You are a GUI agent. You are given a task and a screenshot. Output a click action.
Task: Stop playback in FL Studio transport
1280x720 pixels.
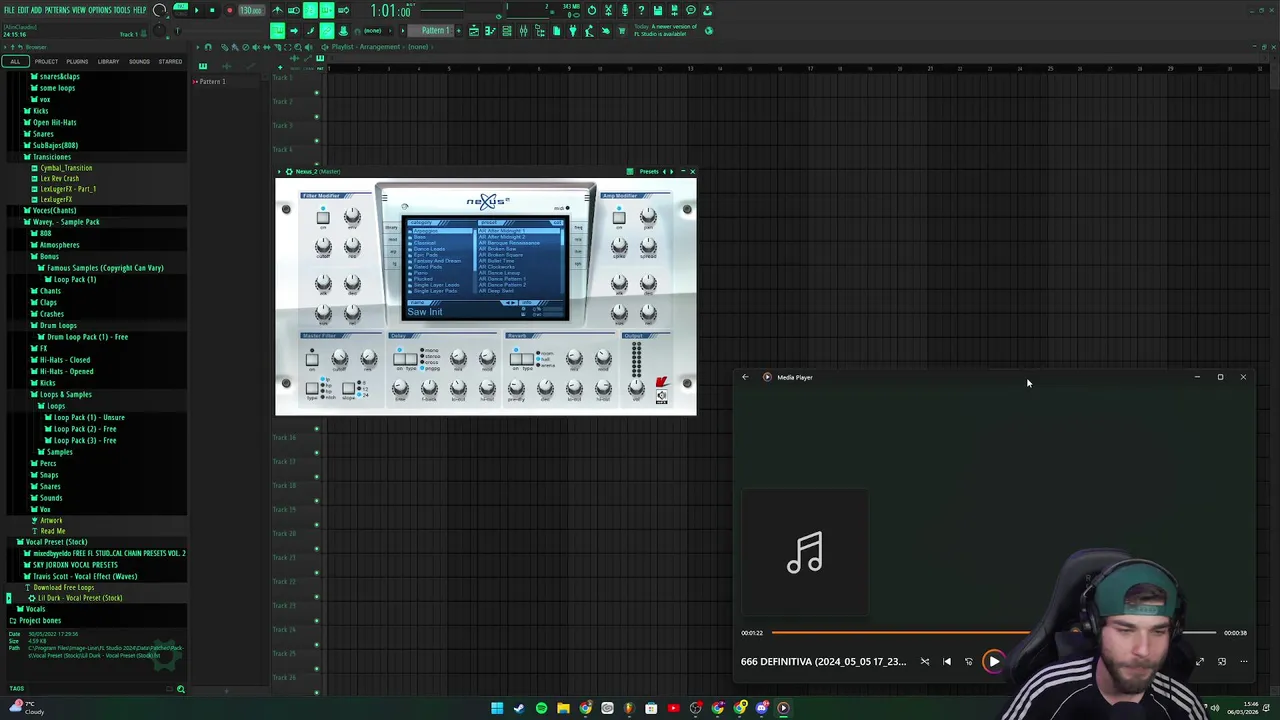coord(212,10)
